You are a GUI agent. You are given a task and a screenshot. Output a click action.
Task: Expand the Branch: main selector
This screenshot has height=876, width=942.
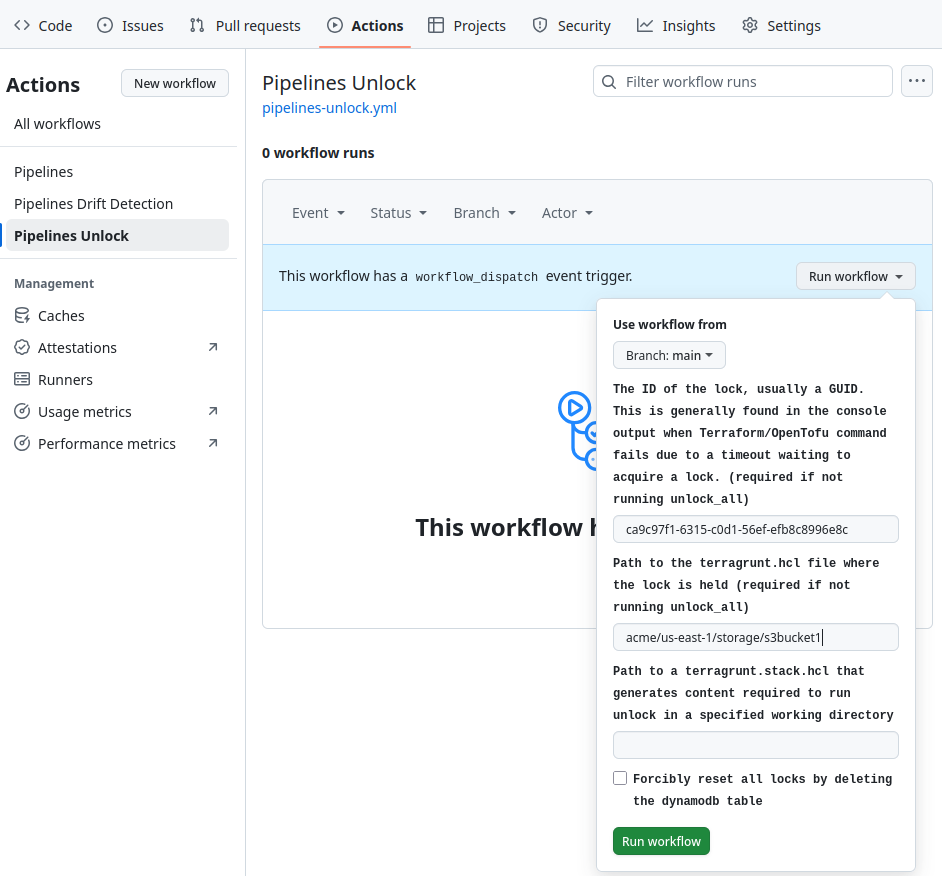point(669,355)
